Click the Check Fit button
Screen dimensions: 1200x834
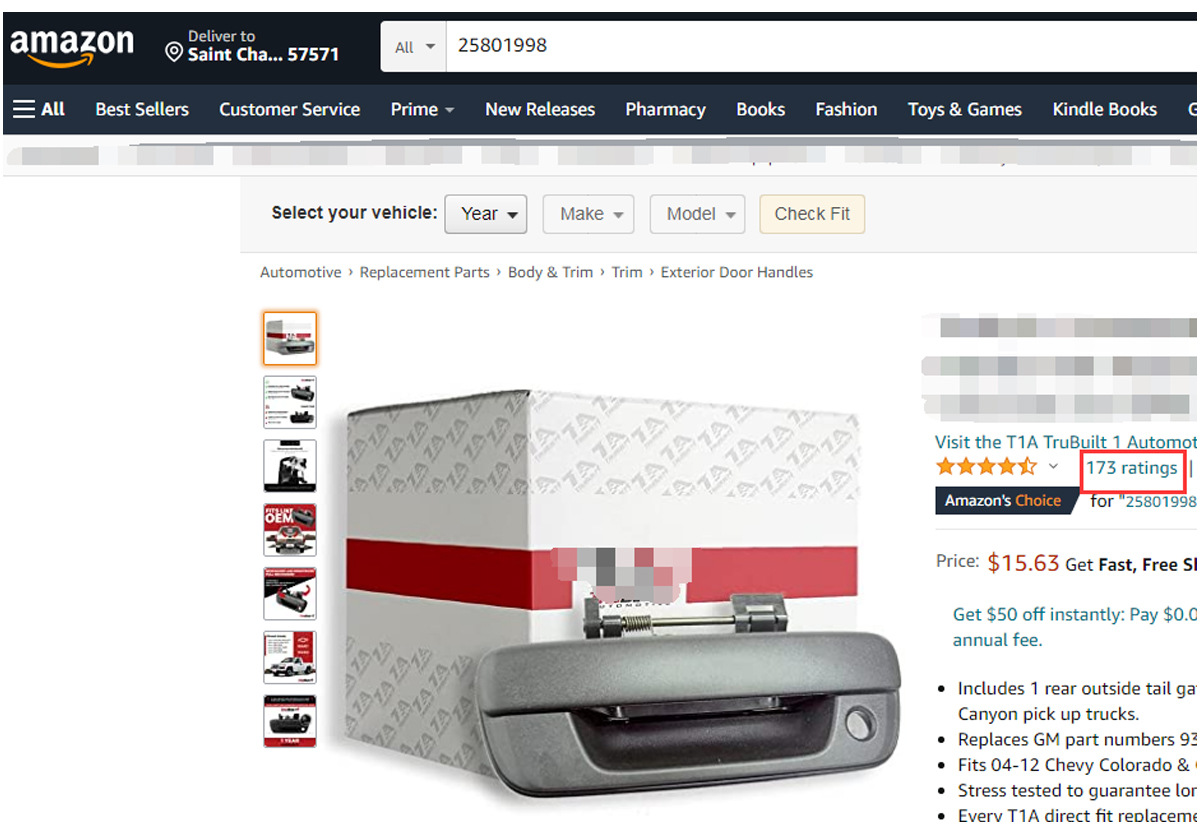[x=812, y=214]
